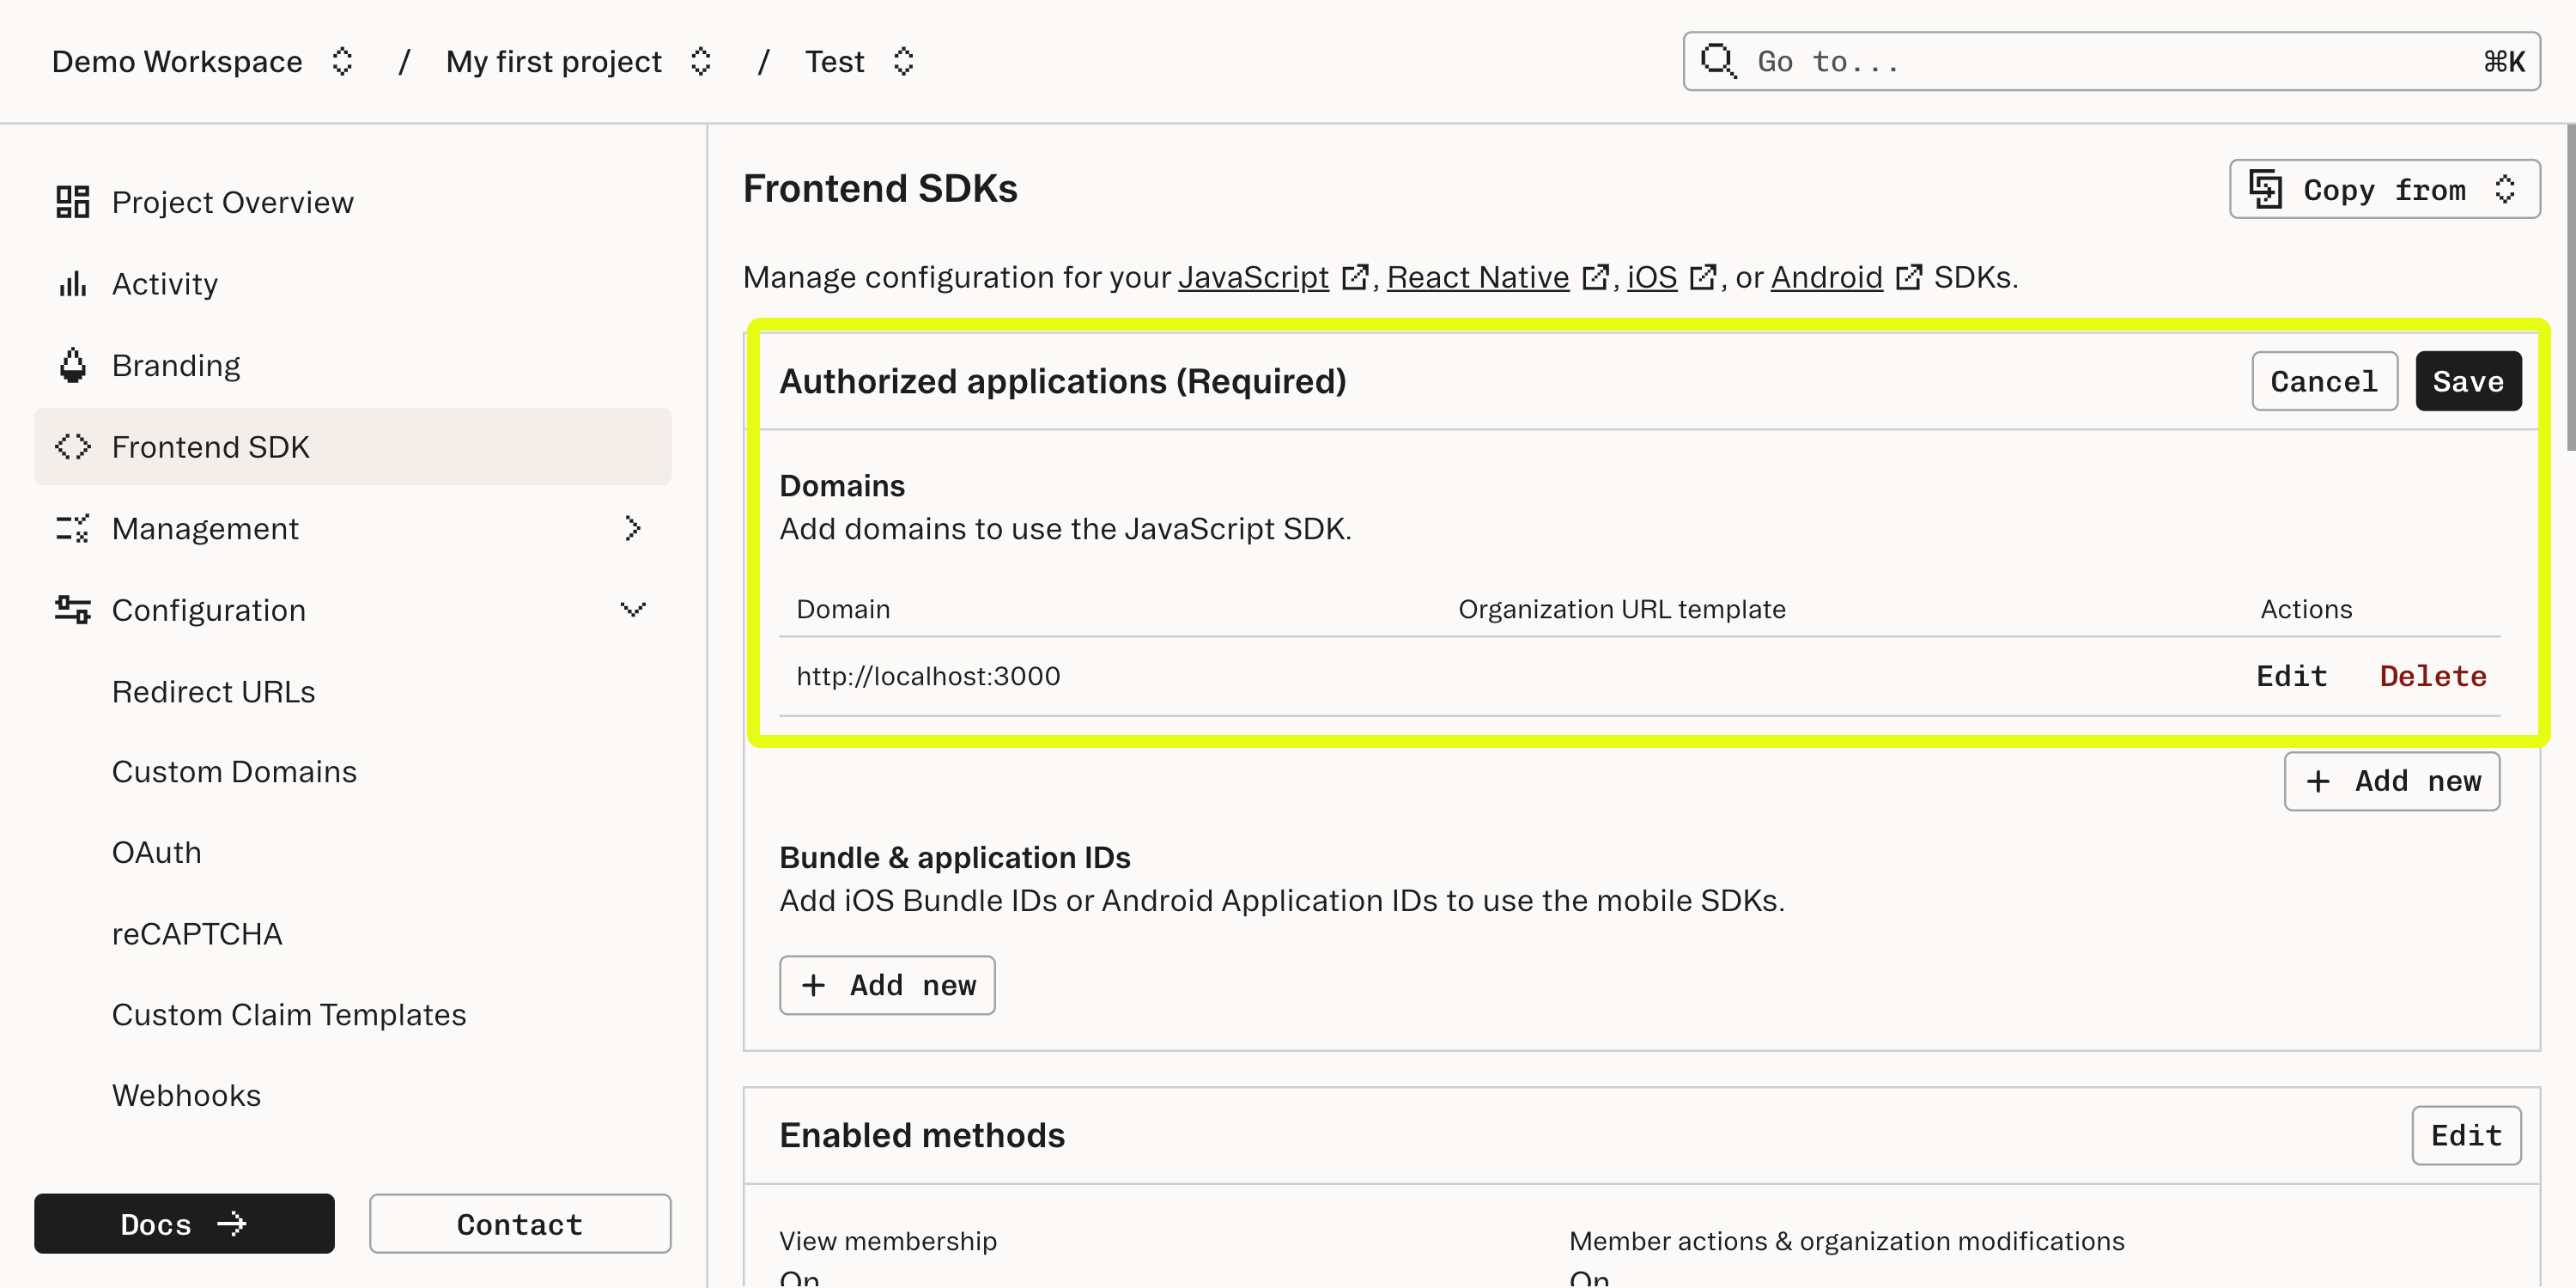
Task: Click the Configuration sliders icon
Action: tap(72, 609)
